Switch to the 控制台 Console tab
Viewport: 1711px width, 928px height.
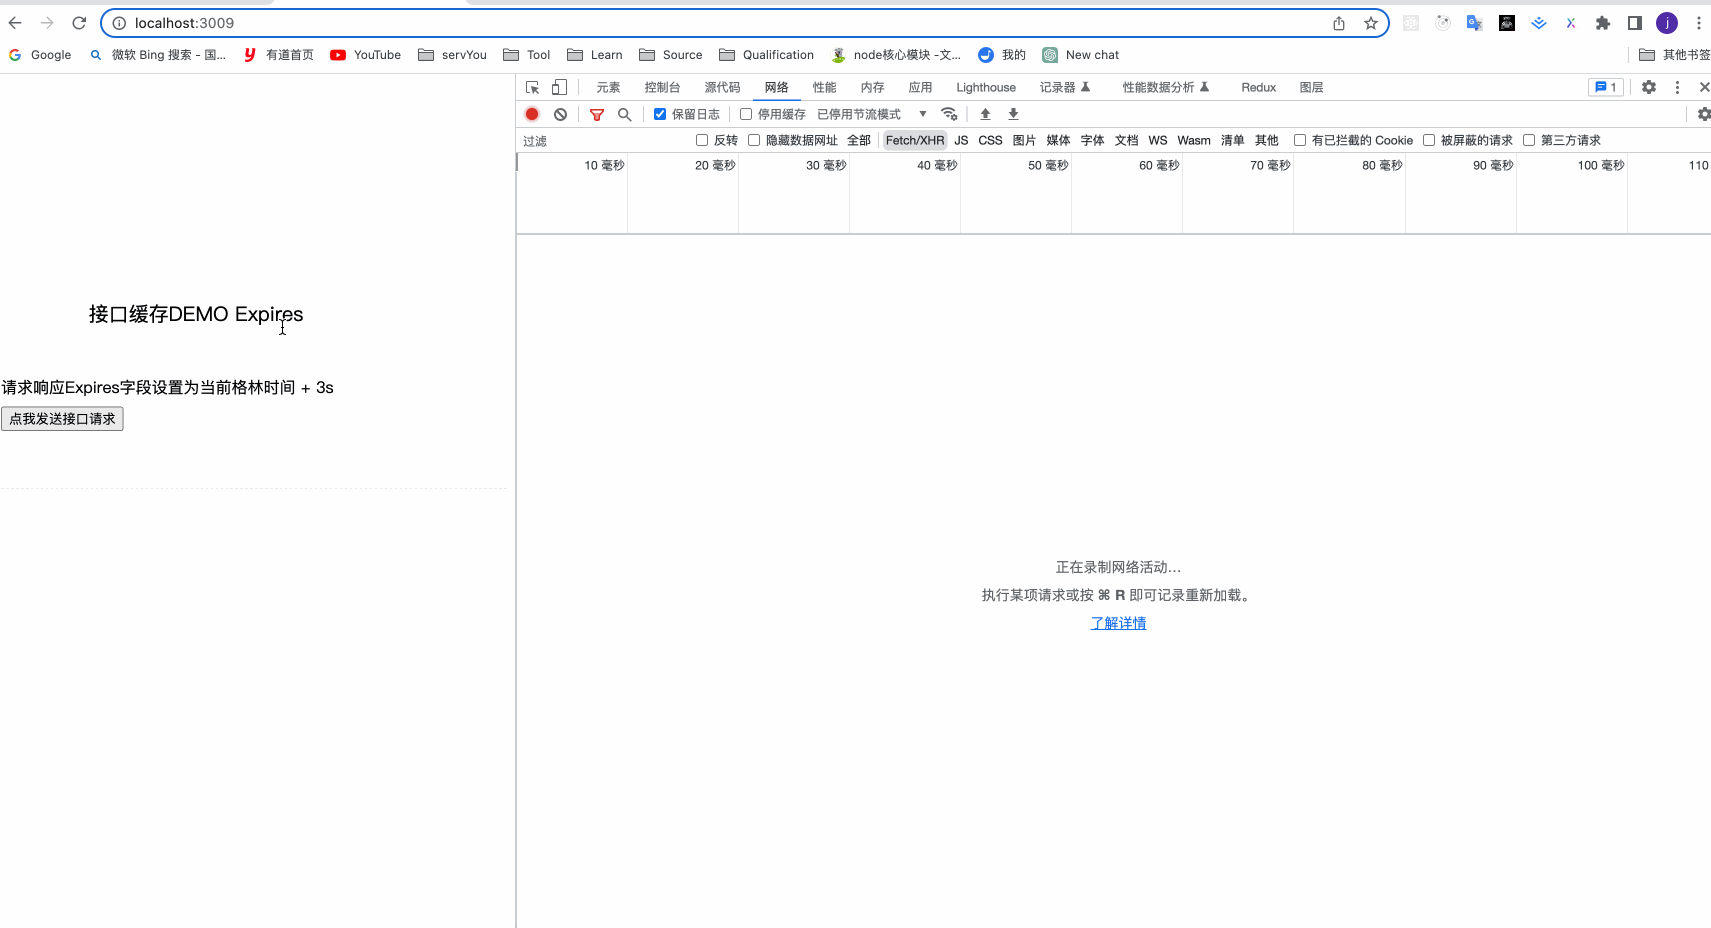pos(662,87)
